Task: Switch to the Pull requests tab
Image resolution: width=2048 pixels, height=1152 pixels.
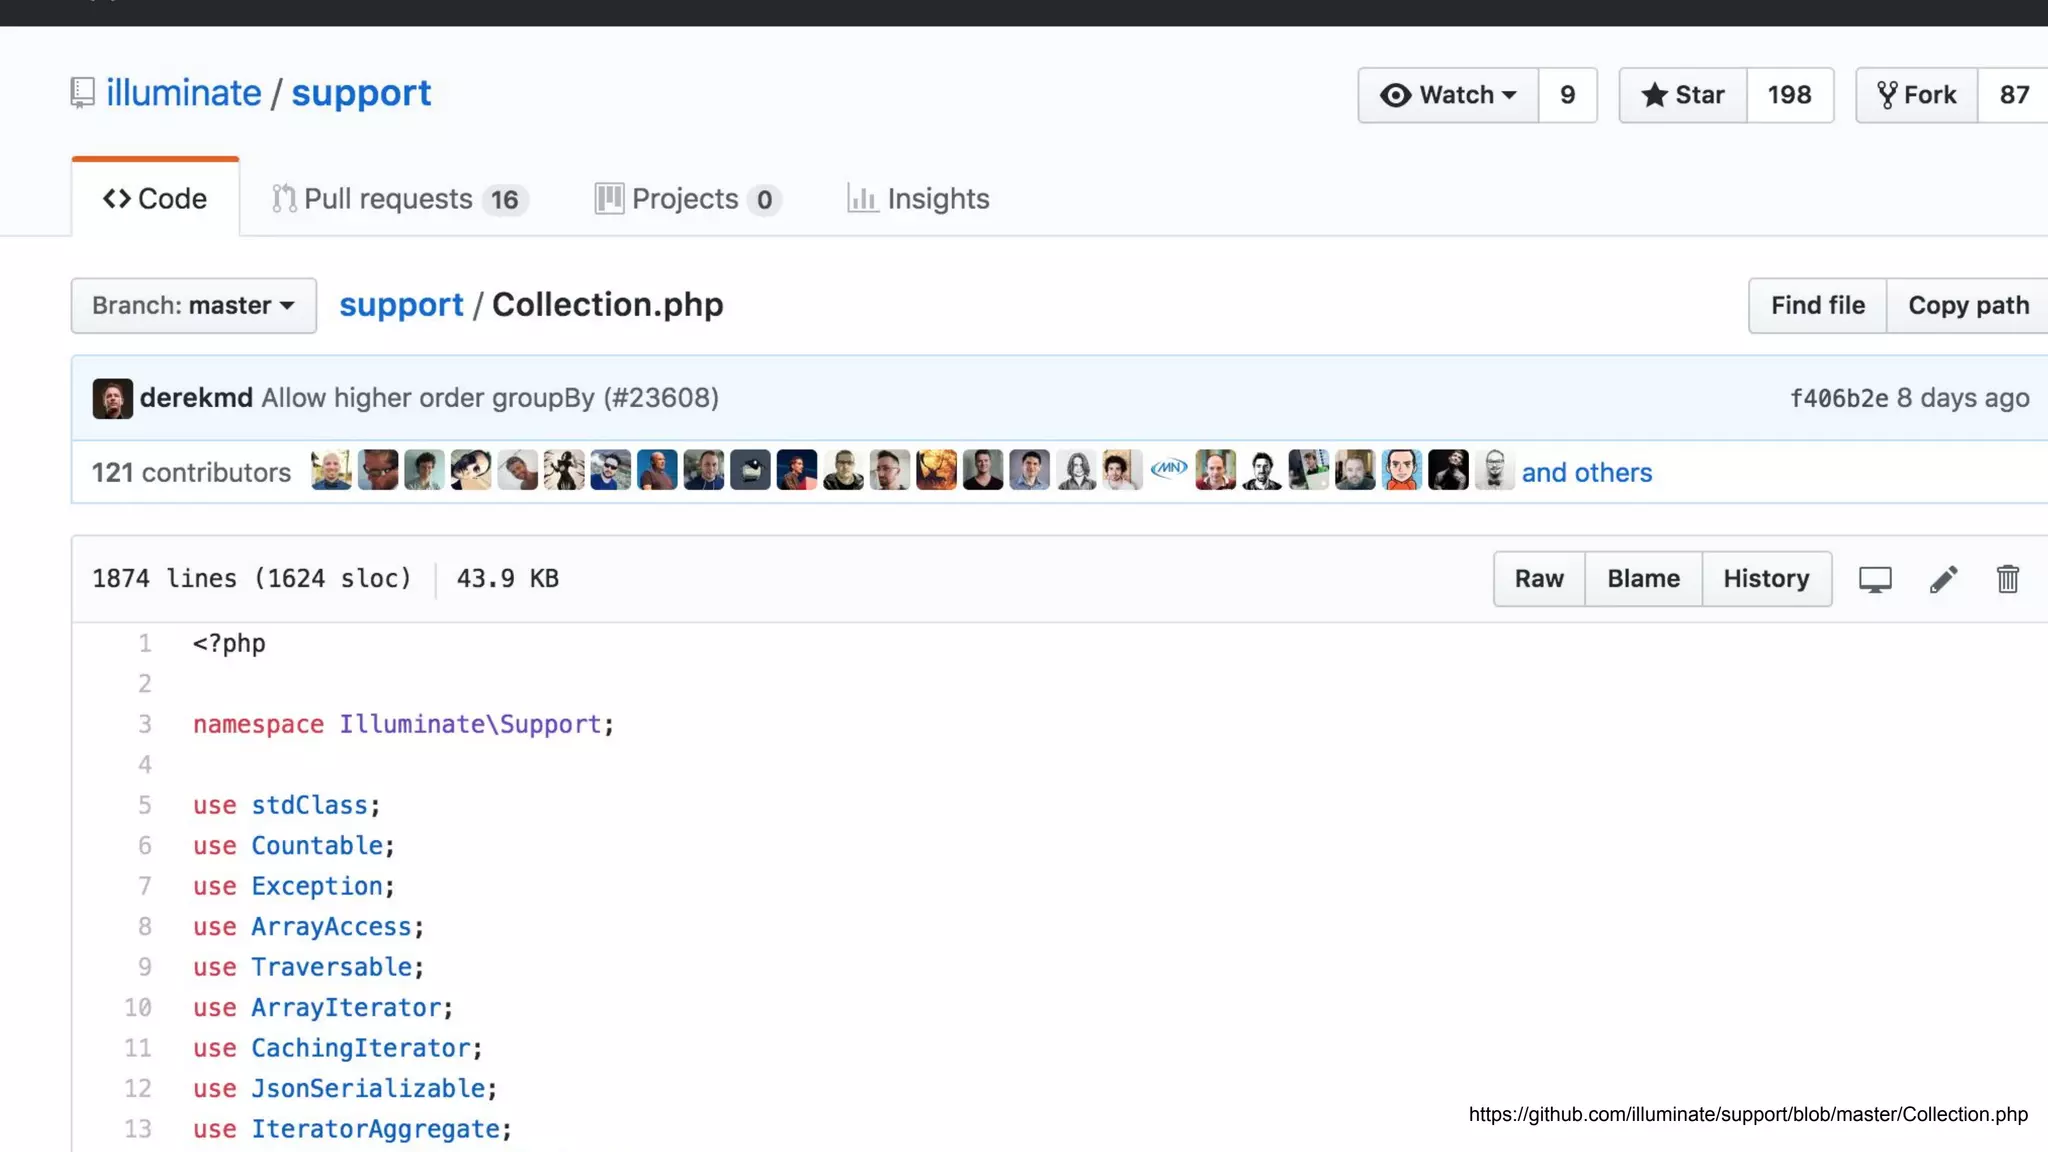Action: (400, 199)
